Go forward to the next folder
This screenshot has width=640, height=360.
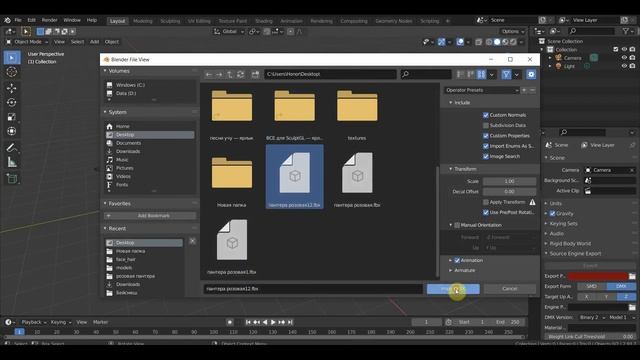(x=219, y=74)
